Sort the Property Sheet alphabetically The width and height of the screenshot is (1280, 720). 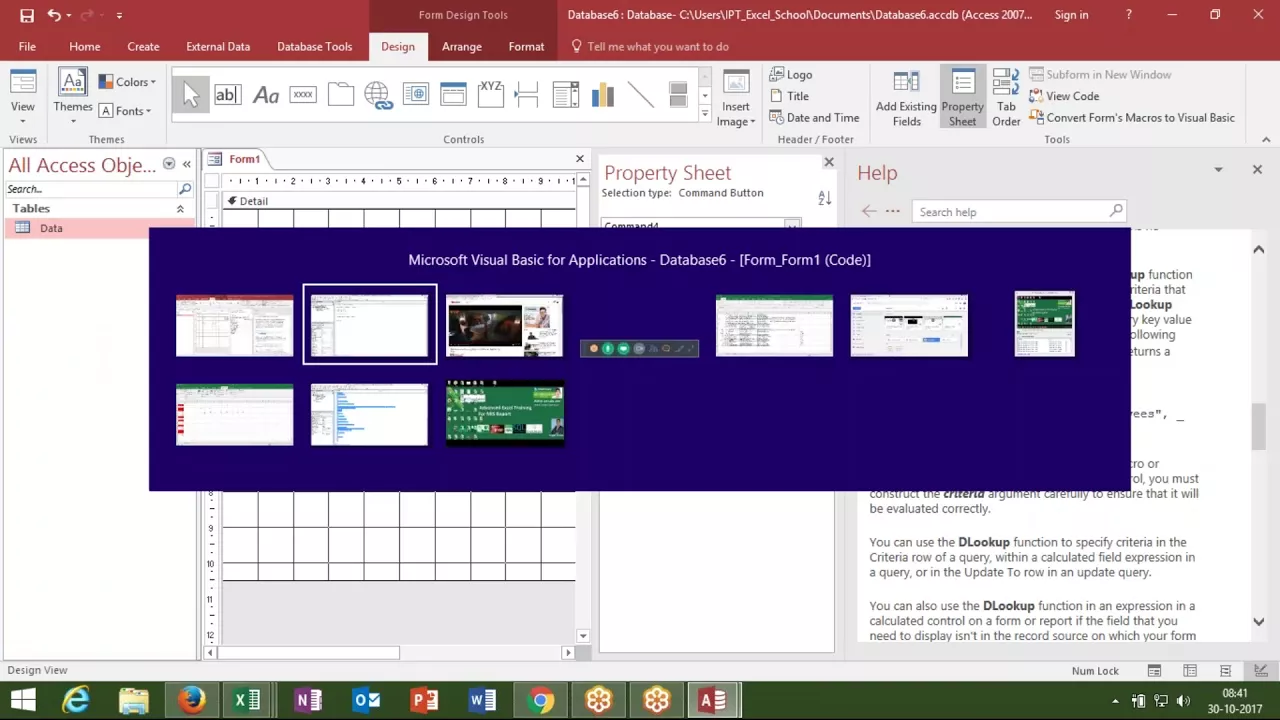point(825,198)
